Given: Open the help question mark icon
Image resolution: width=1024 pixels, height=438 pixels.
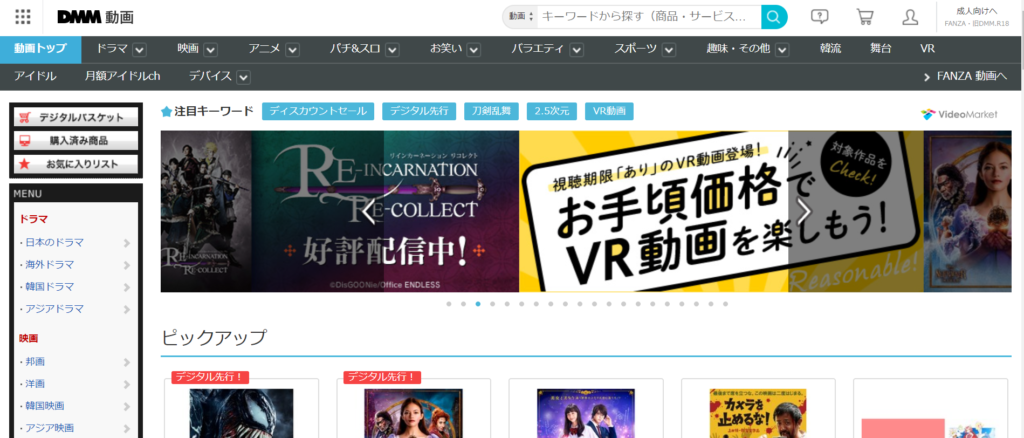Looking at the screenshot, I should pyautogui.click(x=820, y=17).
